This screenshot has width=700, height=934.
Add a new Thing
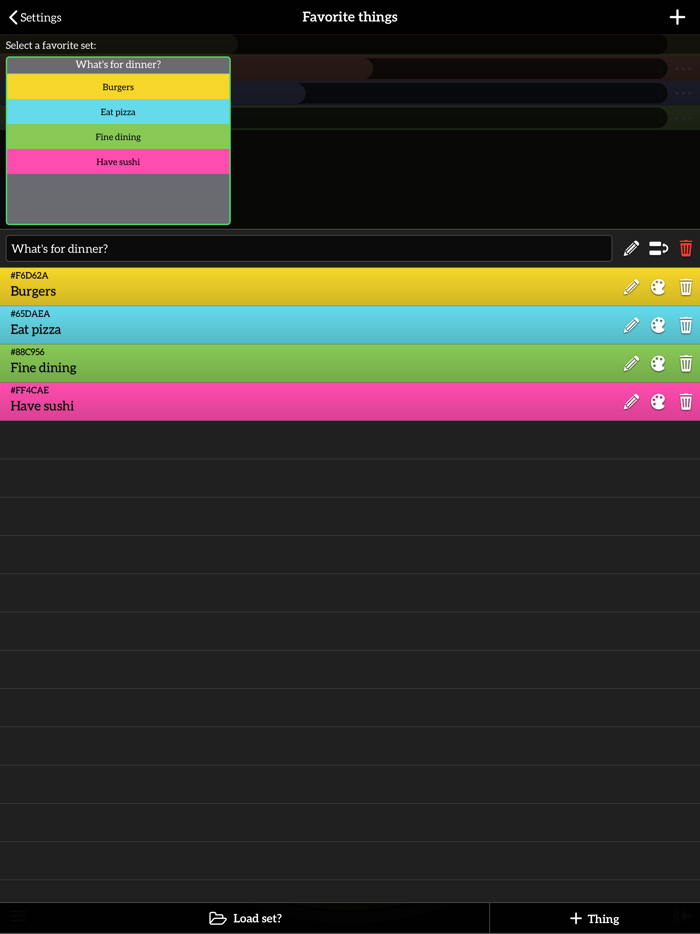[595, 918]
